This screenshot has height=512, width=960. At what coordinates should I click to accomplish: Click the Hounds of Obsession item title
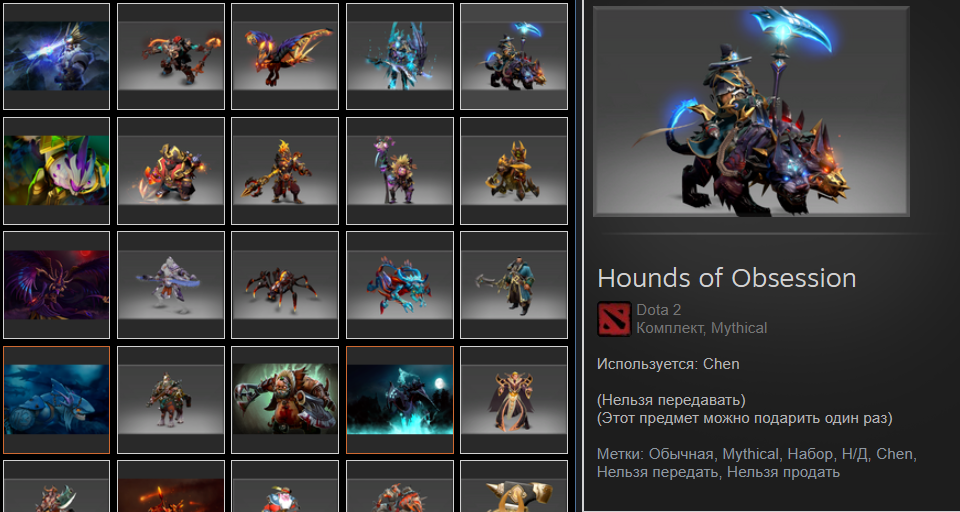click(727, 279)
